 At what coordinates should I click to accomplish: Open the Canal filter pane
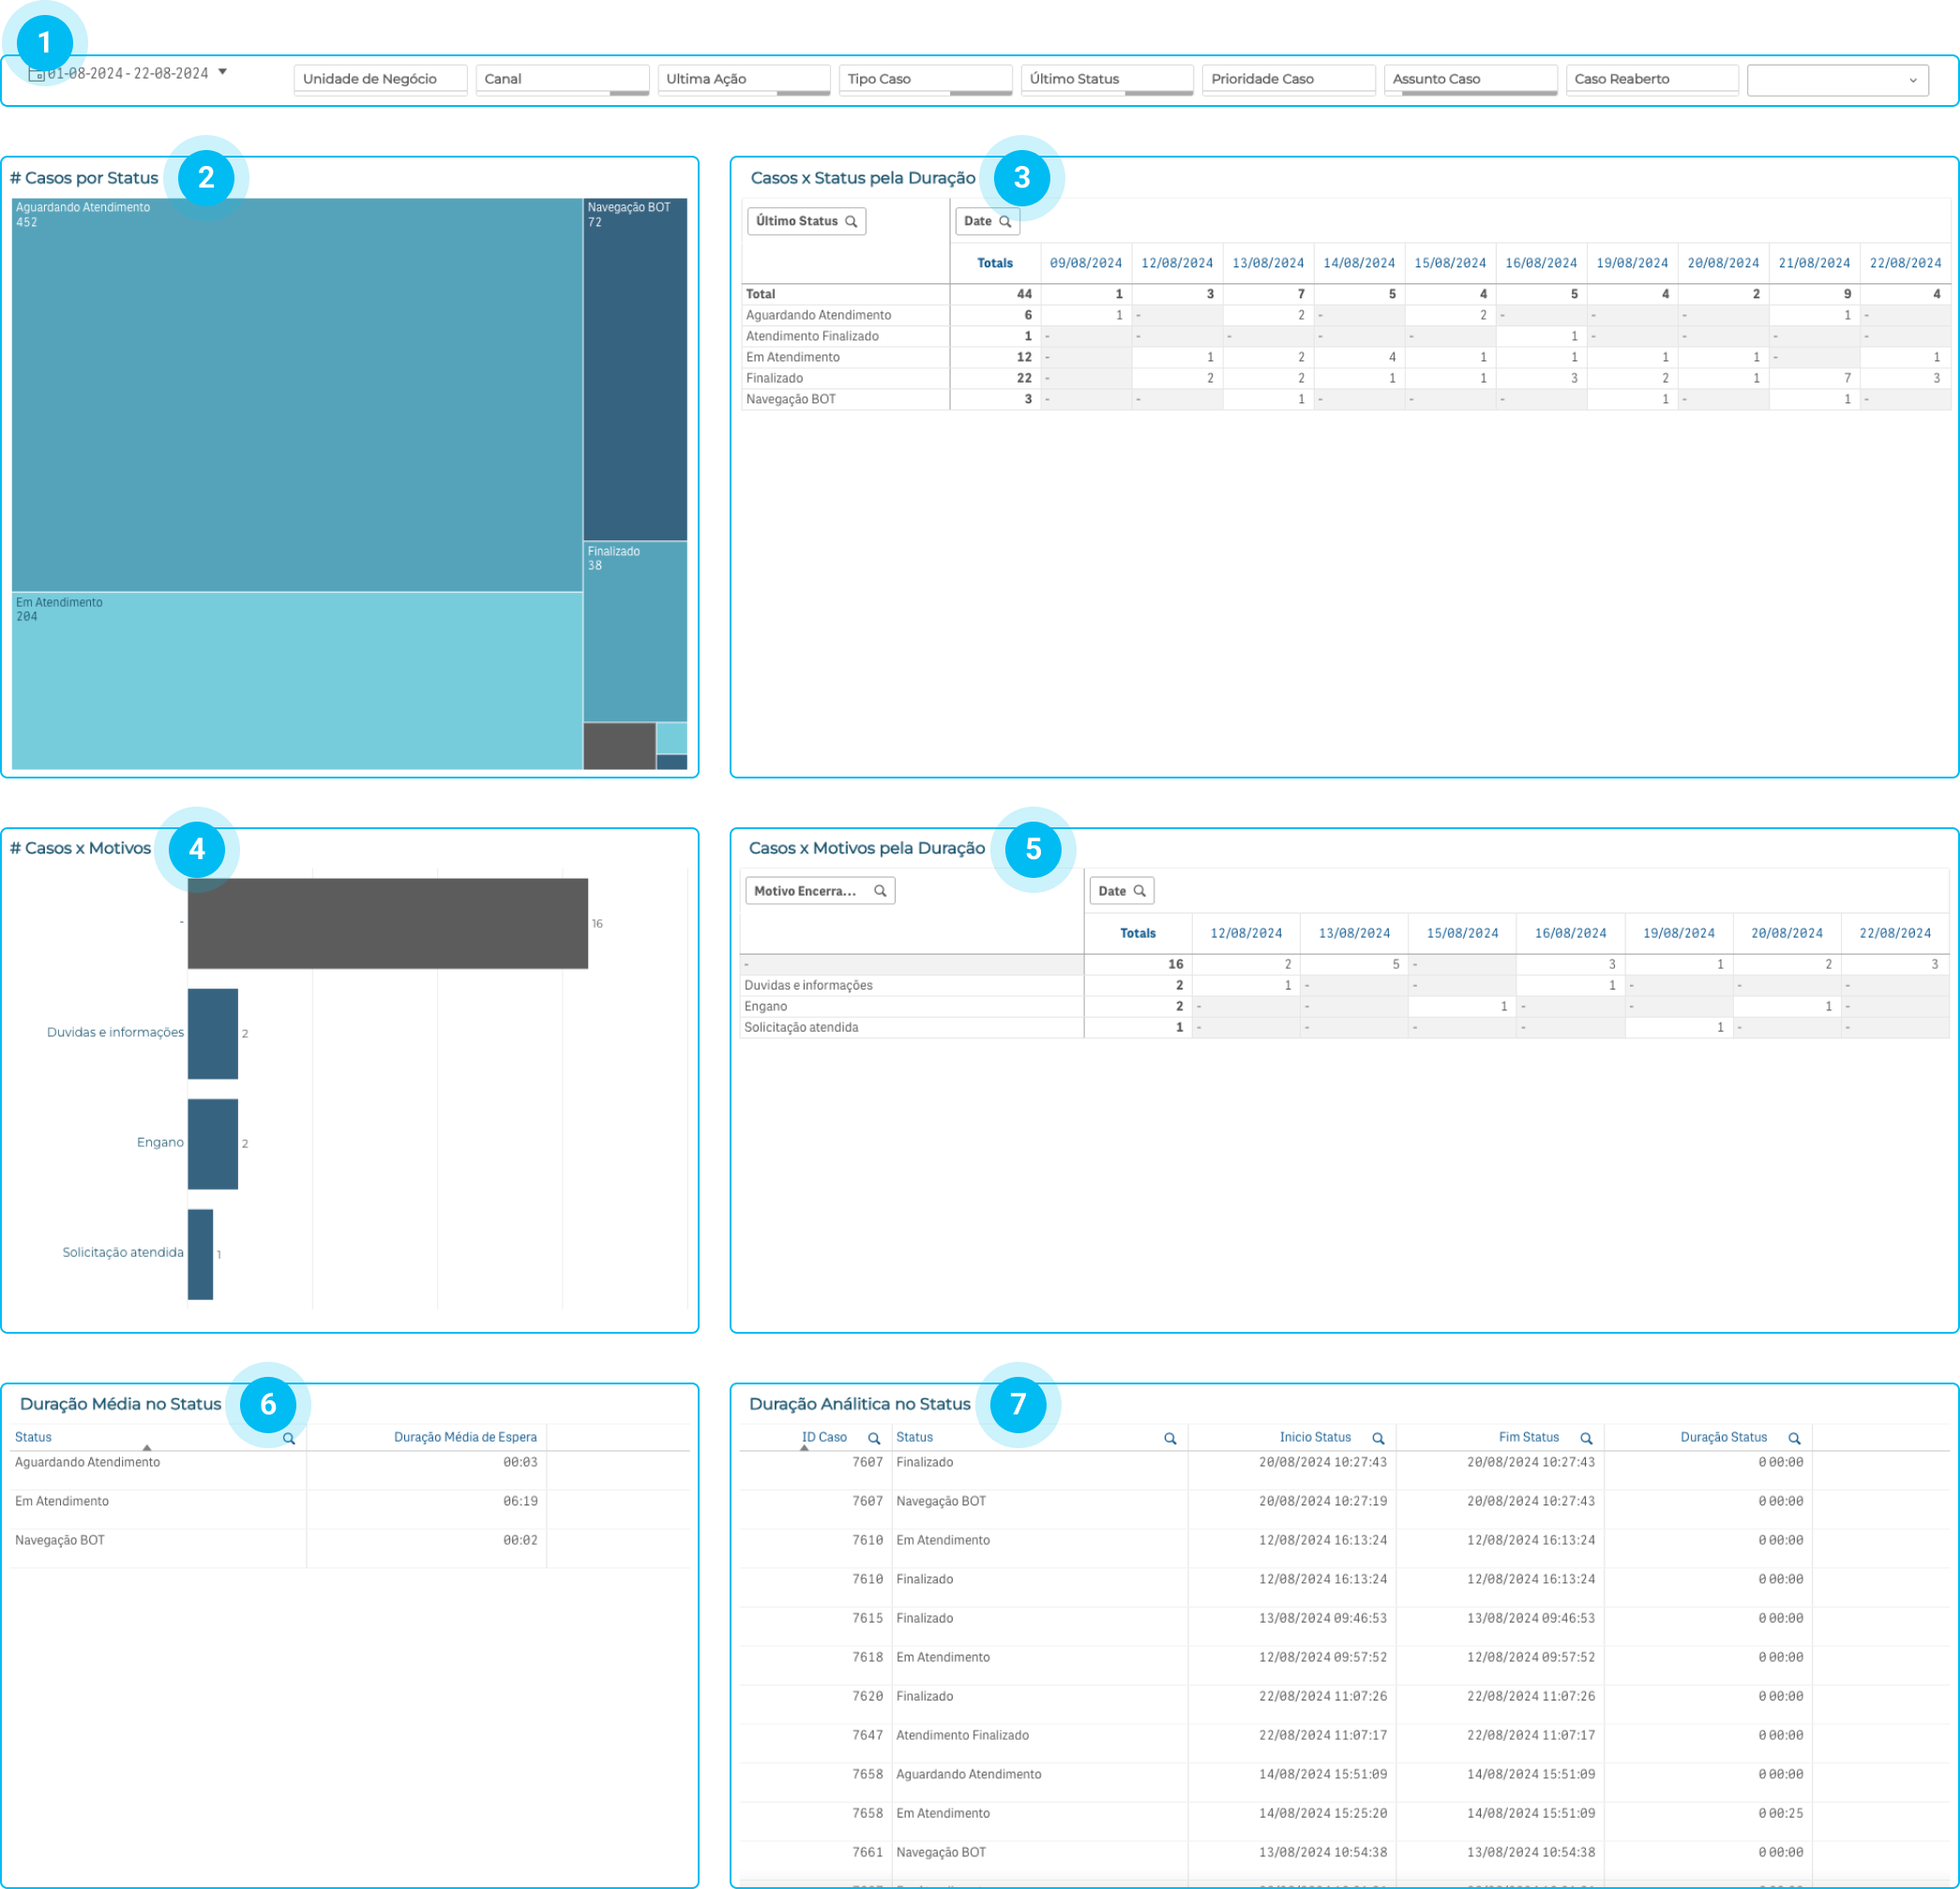click(562, 79)
